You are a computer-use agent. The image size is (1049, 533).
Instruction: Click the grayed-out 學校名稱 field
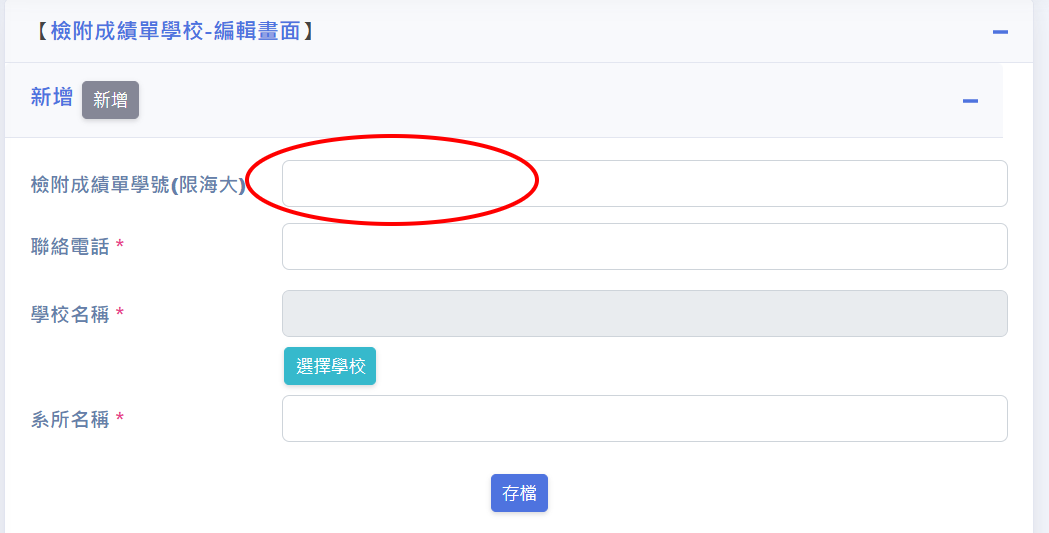pyautogui.click(x=644, y=314)
